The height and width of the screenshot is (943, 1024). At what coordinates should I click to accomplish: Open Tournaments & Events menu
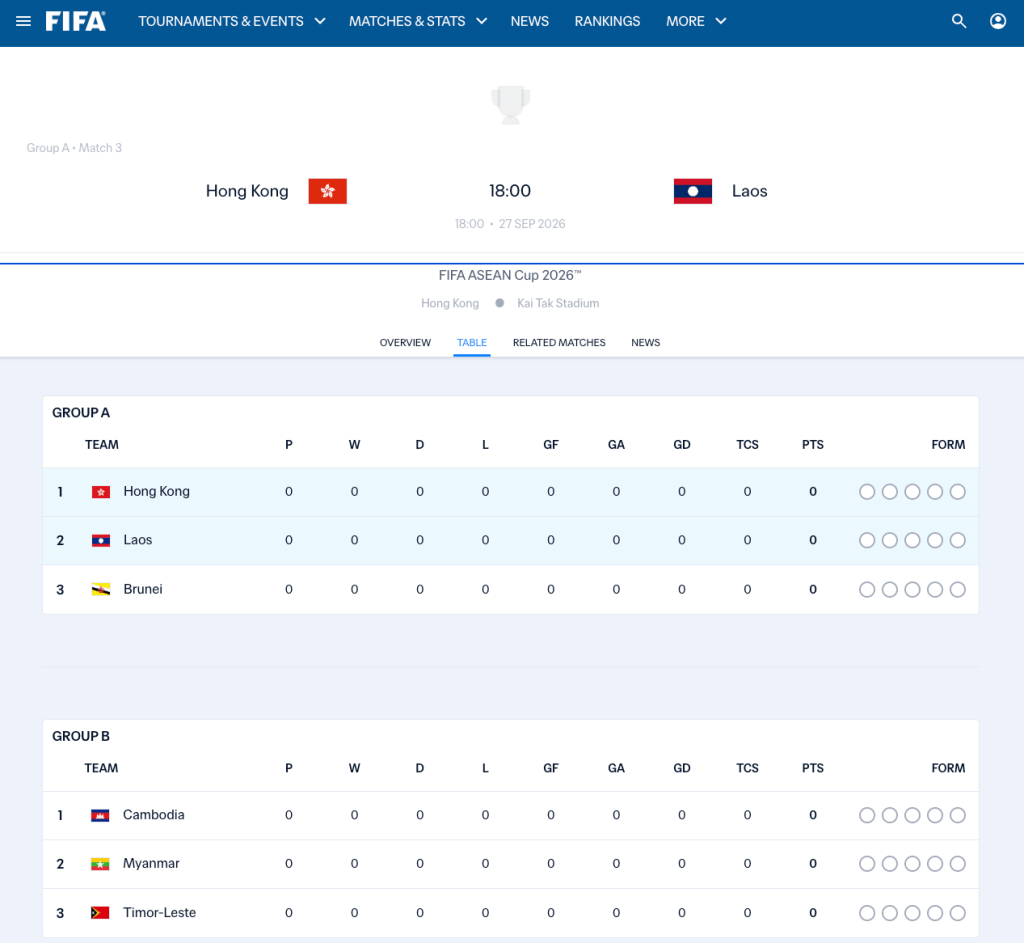point(221,21)
